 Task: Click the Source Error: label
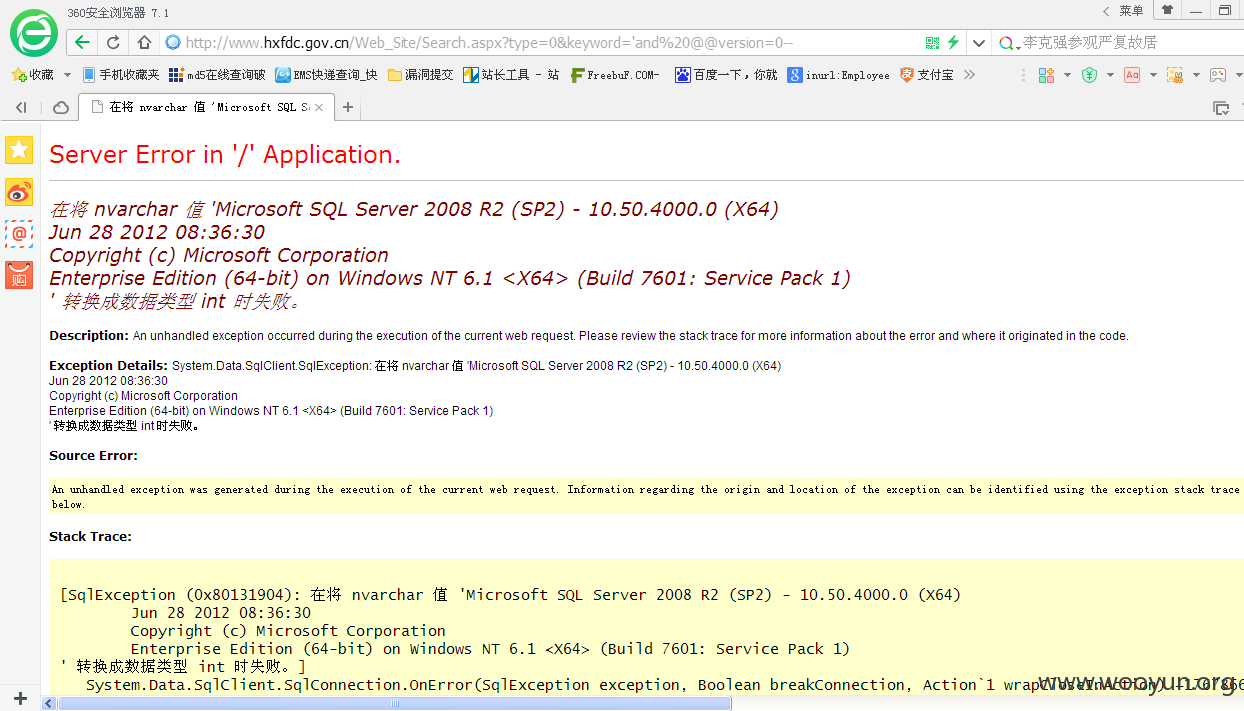coord(94,456)
